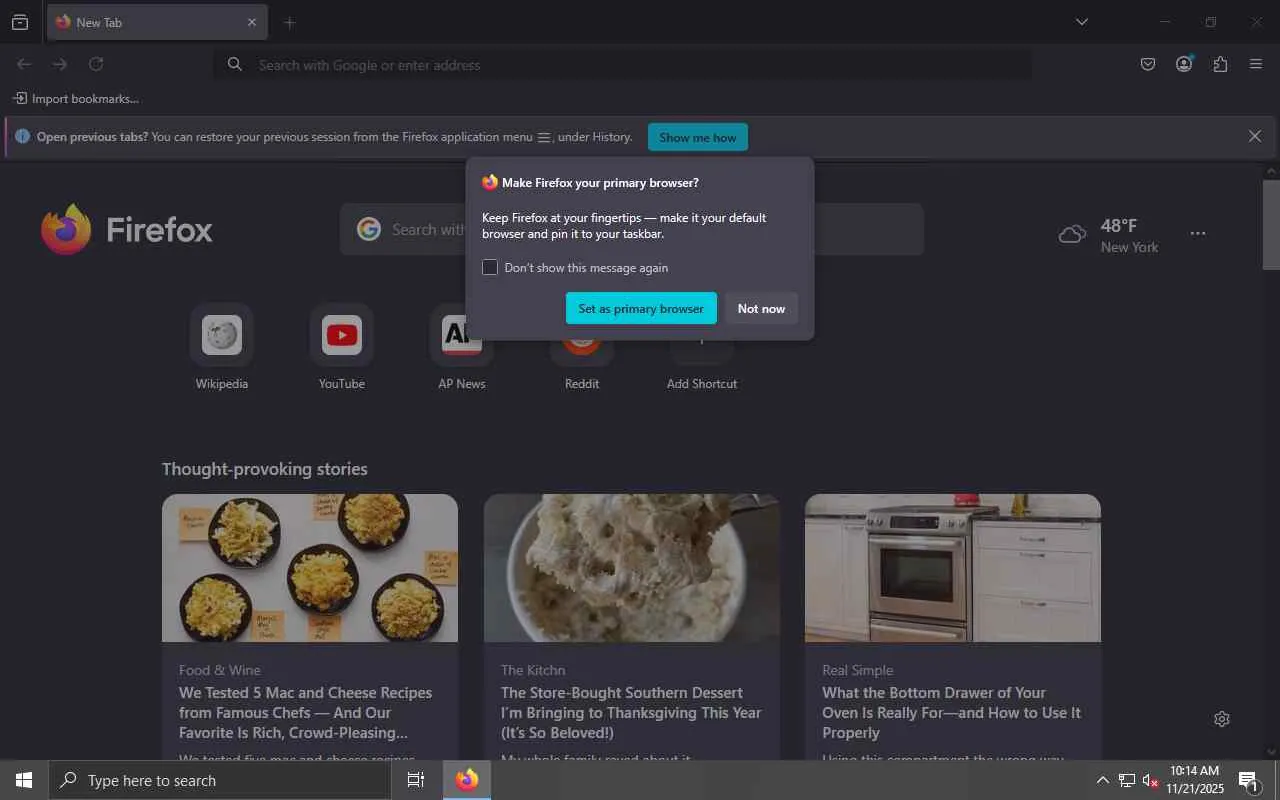Click the Firefox taskbar icon
Viewport: 1280px width, 800px height.
click(467, 780)
